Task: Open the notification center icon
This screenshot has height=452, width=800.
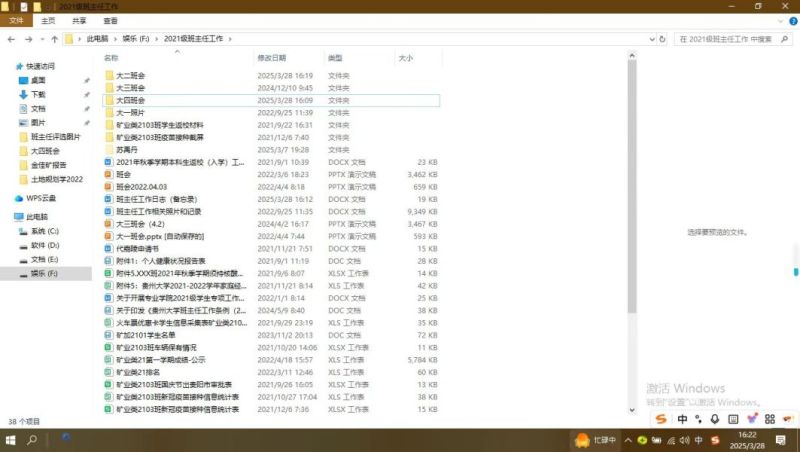Action: (781, 440)
